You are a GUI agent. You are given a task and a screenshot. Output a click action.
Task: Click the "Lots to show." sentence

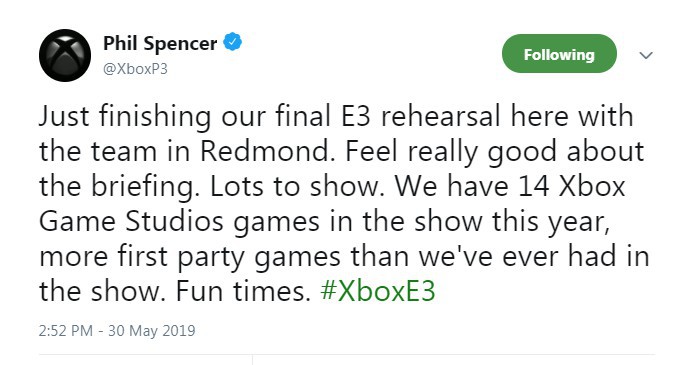tap(295, 186)
